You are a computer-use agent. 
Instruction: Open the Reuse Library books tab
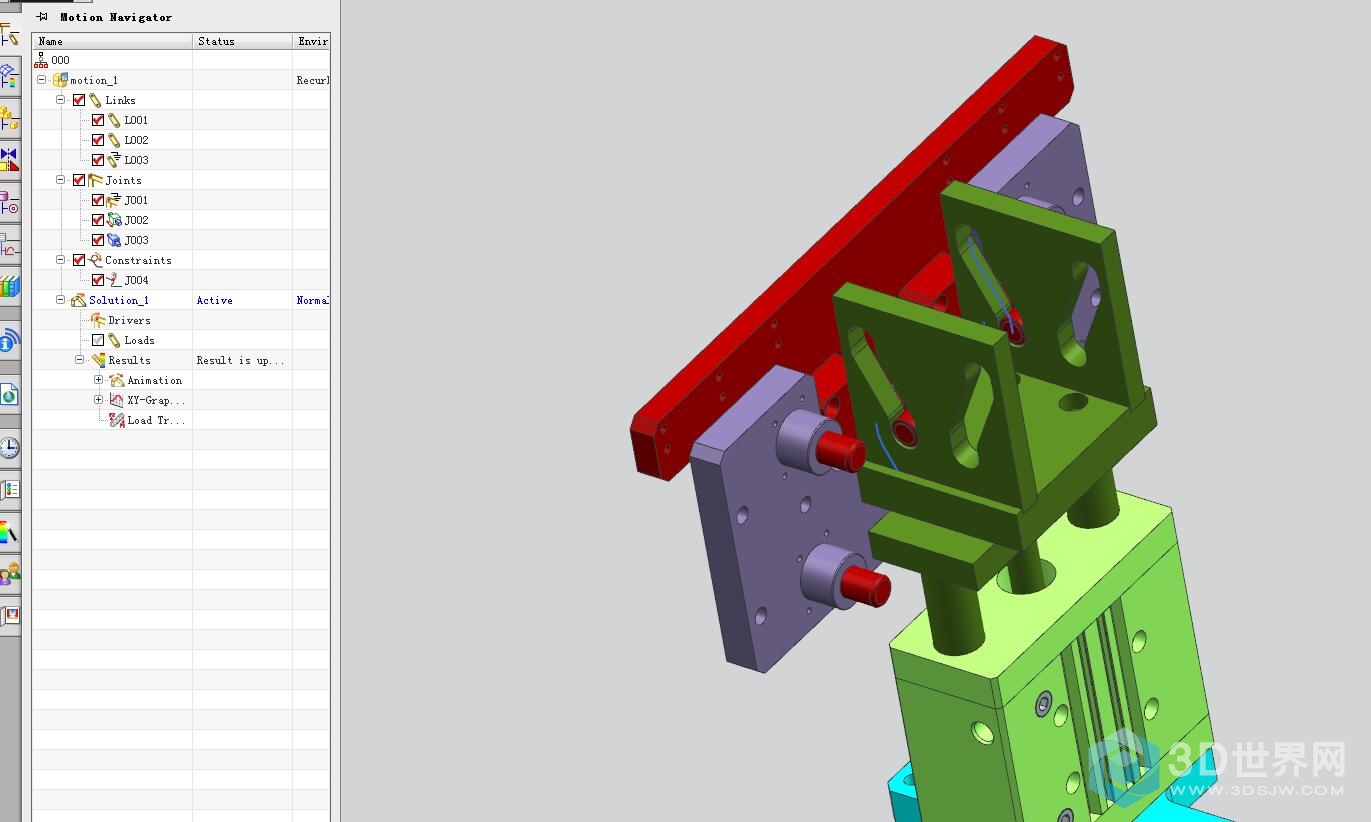coord(9,287)
